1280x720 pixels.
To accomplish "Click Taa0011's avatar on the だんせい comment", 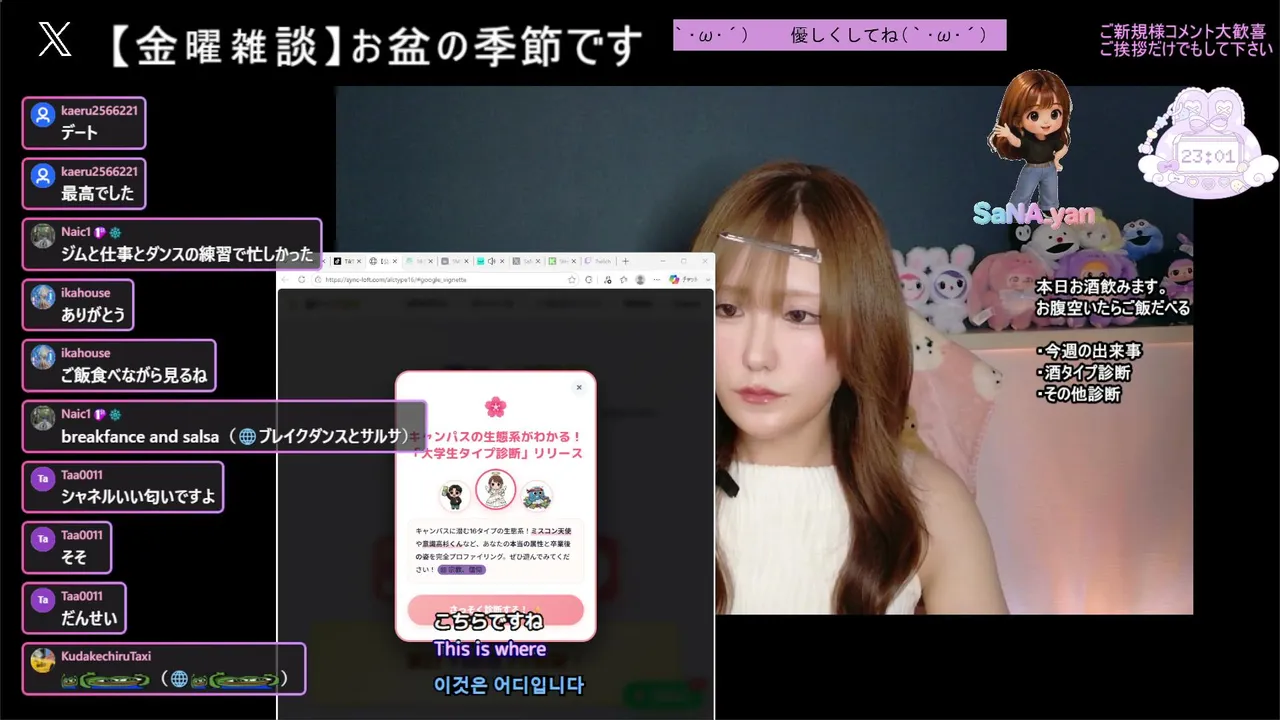I will click(x=43, y=599).
